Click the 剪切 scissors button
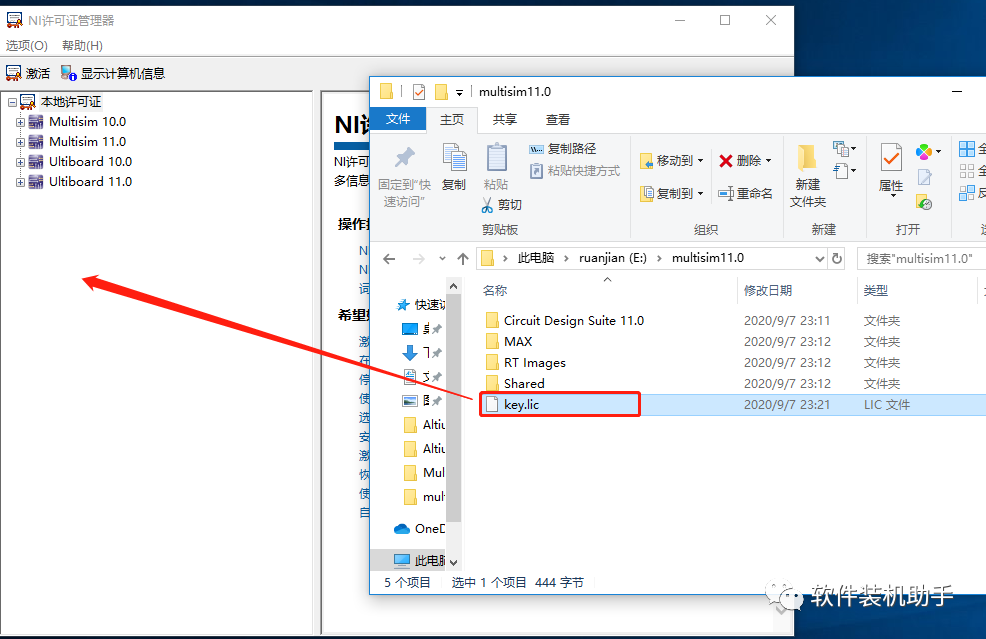 [x=501, y=204]
